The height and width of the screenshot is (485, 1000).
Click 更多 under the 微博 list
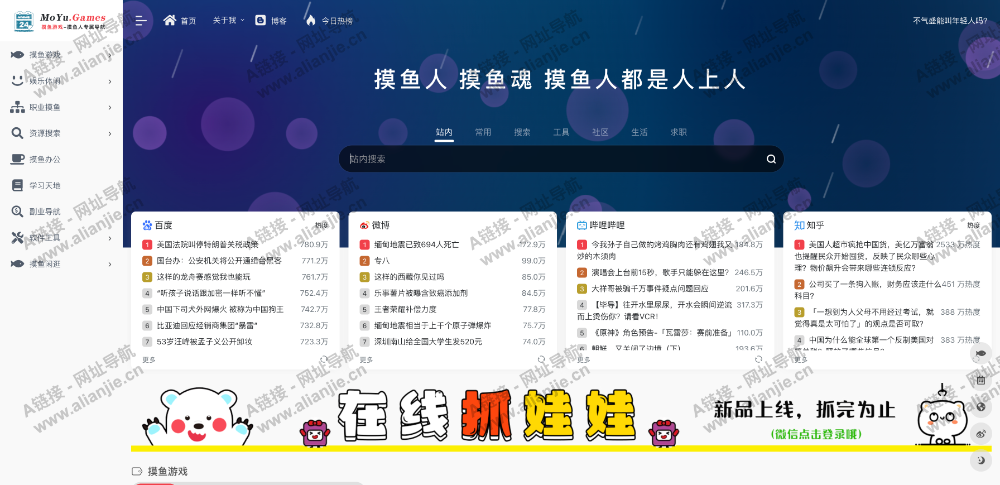(366, 360)
